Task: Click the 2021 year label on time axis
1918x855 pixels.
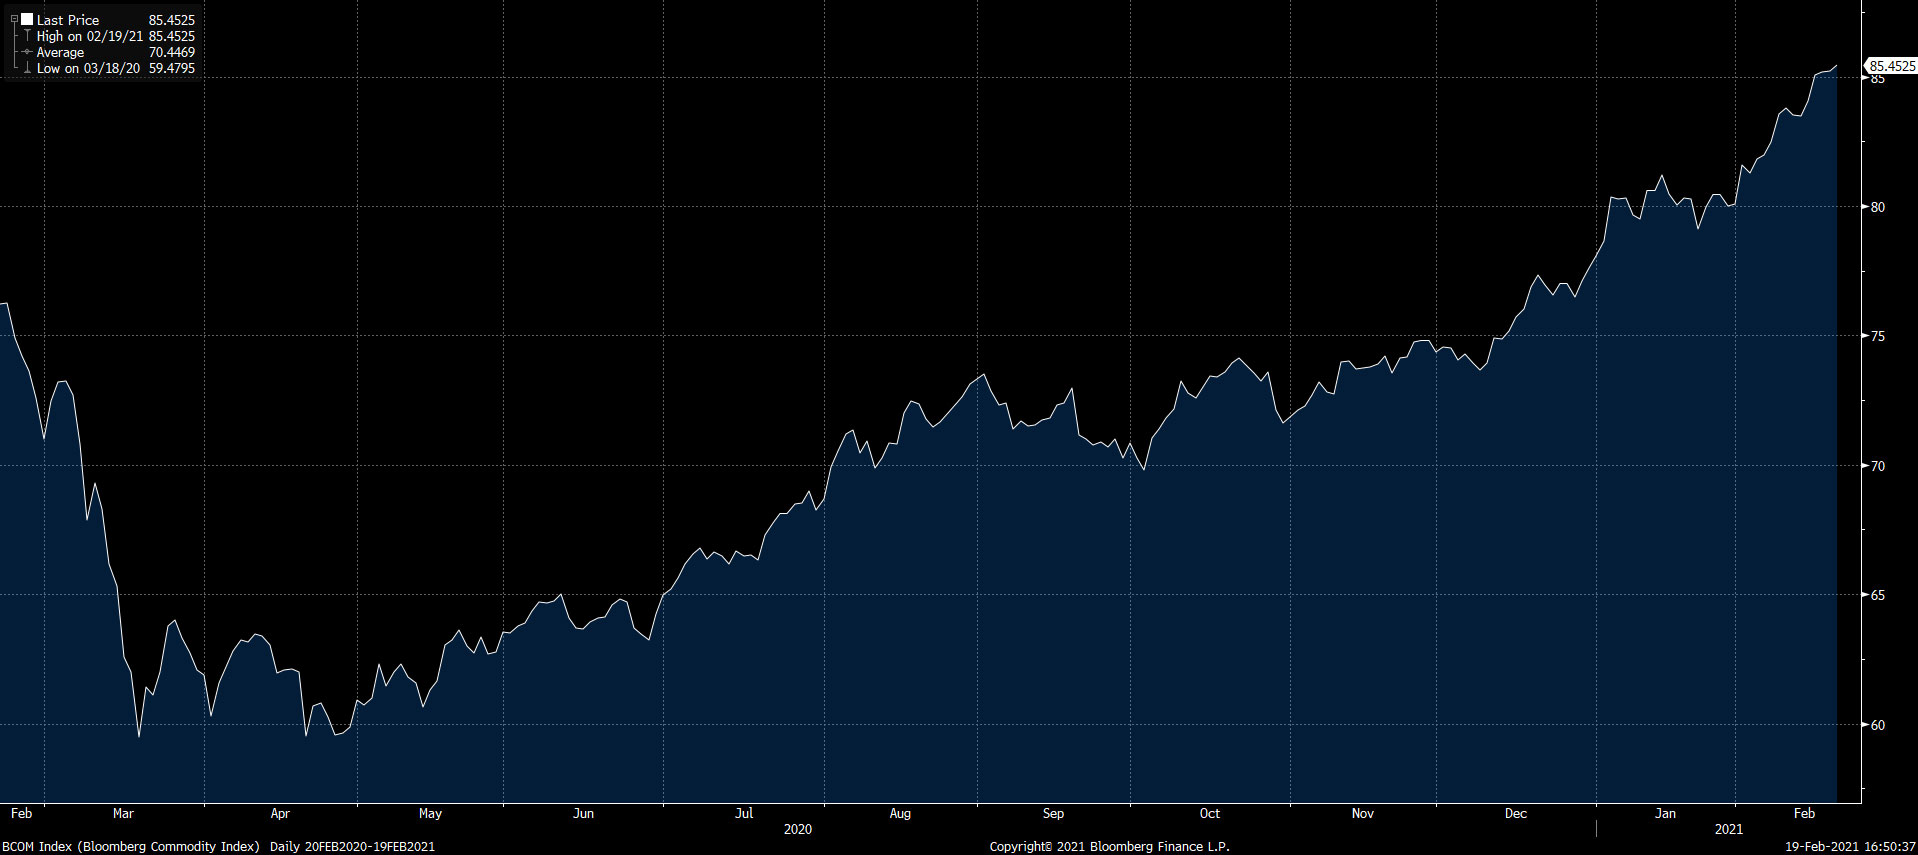Action: tap(1728, 829)
